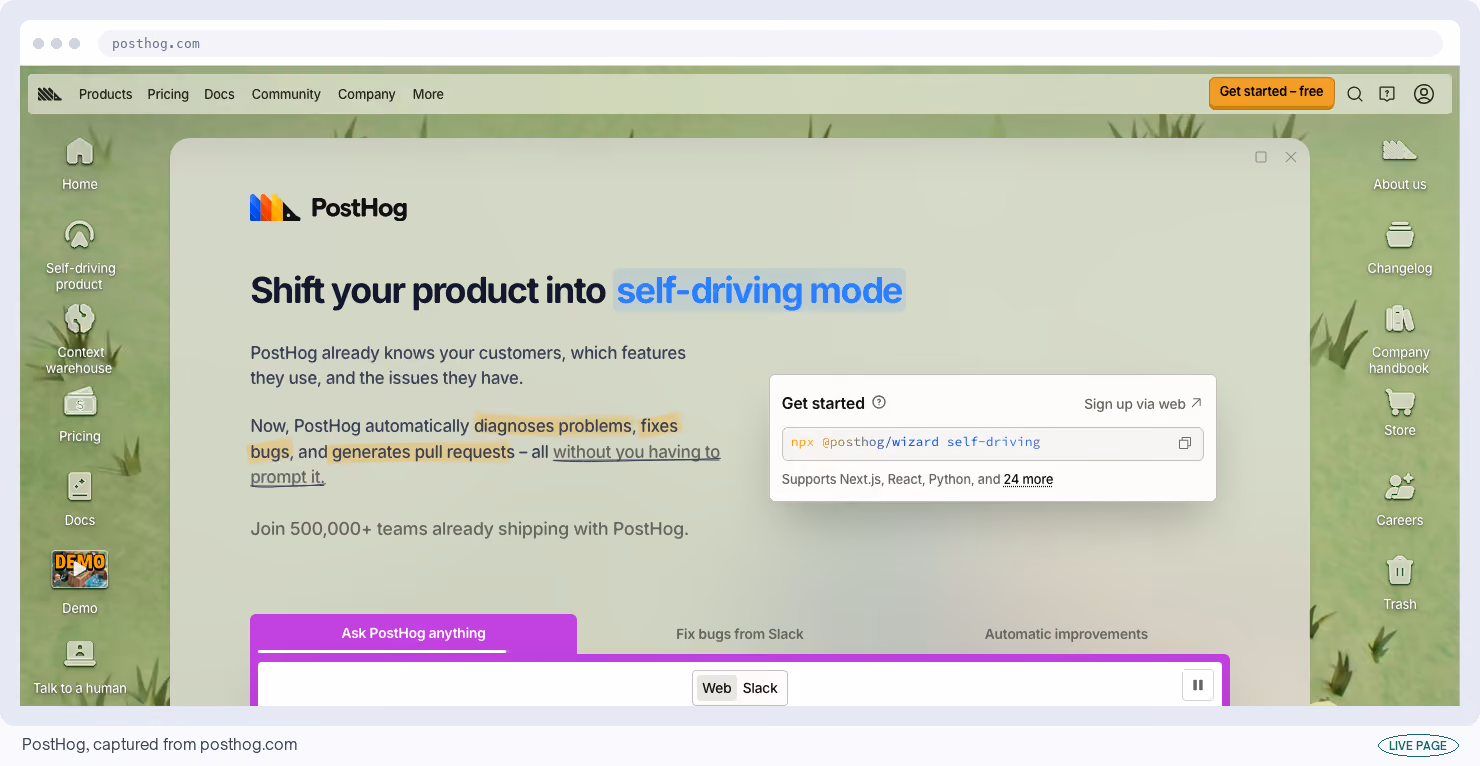1480x766 pixels.
Task: Open the Careers desktop icon
Action: coord(1400,488)
